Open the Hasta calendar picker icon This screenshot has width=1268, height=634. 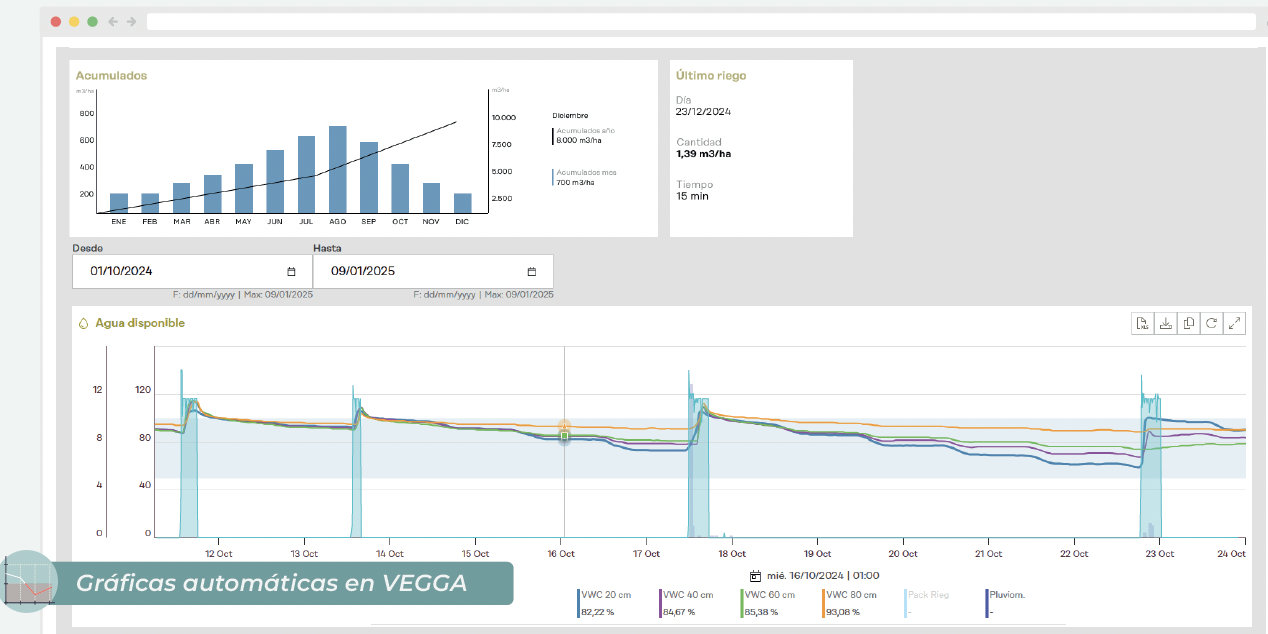coord(532,271)
